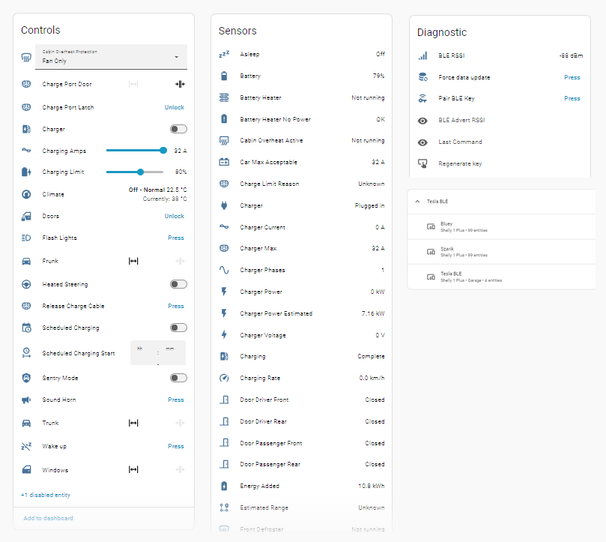
Task: Open the Cabin Overheat Protection dropdown
Action: 111,57
